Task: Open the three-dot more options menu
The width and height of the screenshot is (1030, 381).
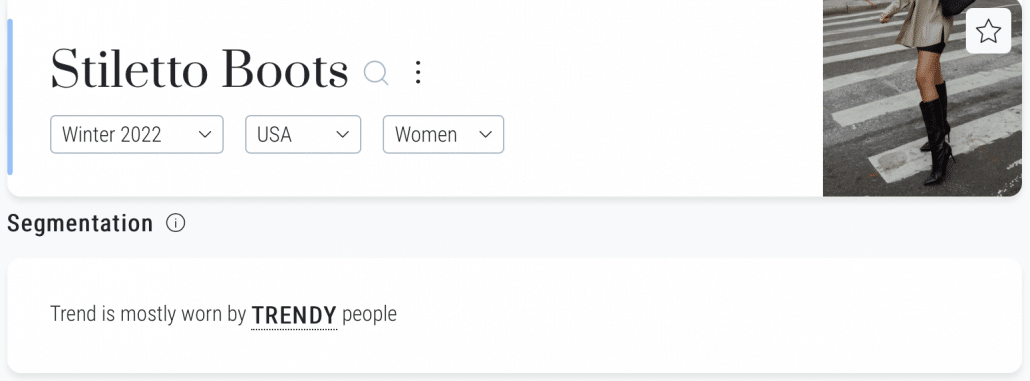Action: click(418, 72)
